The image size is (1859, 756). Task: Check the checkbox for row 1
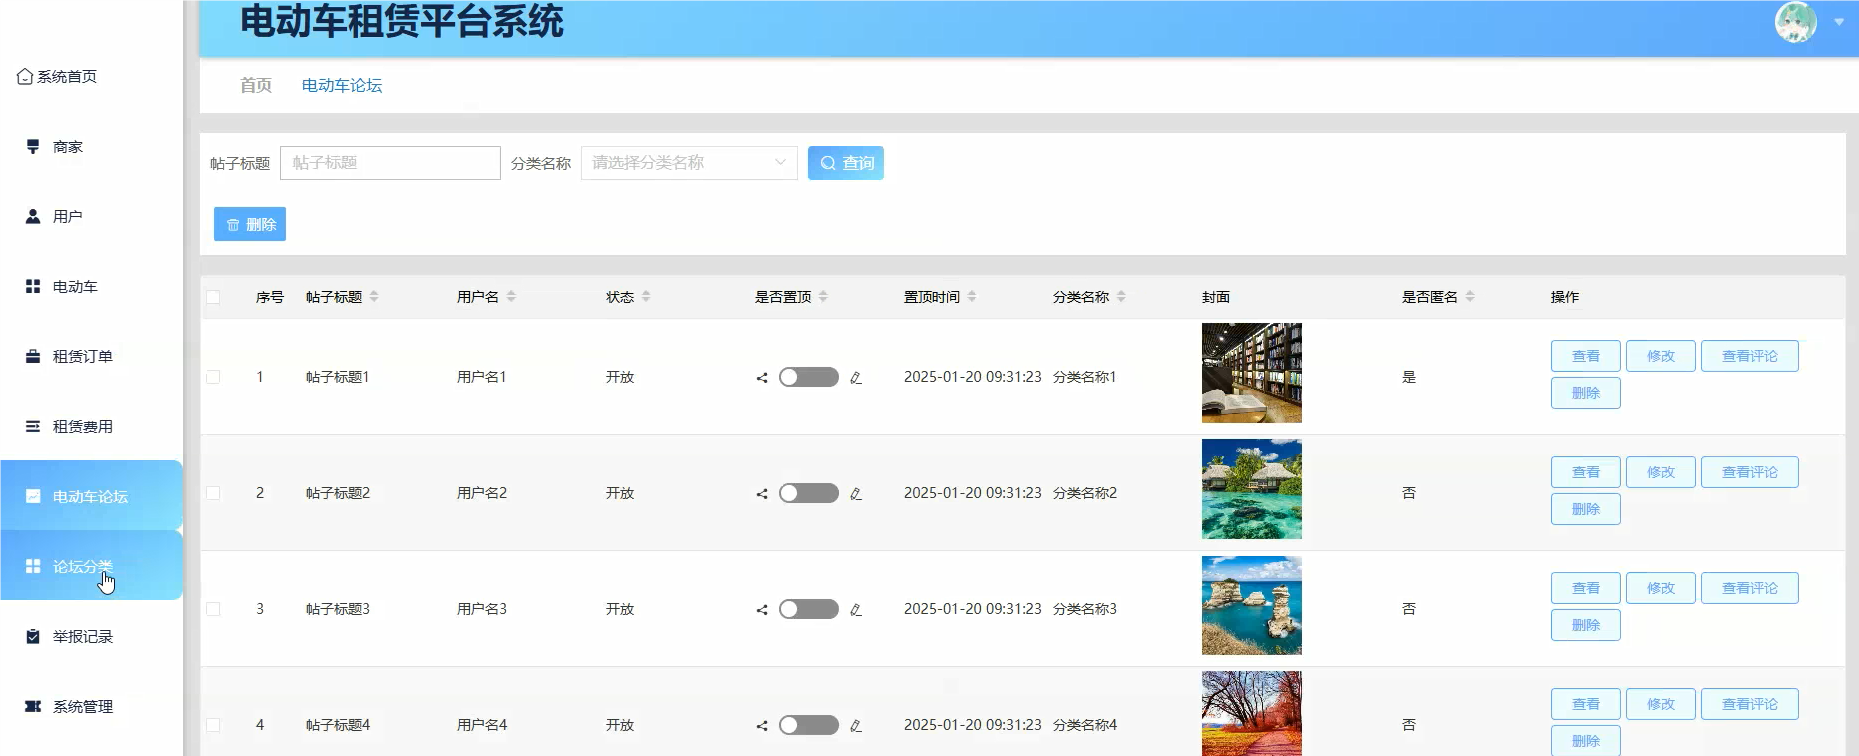pyautogui.click(x=213, y=377)
